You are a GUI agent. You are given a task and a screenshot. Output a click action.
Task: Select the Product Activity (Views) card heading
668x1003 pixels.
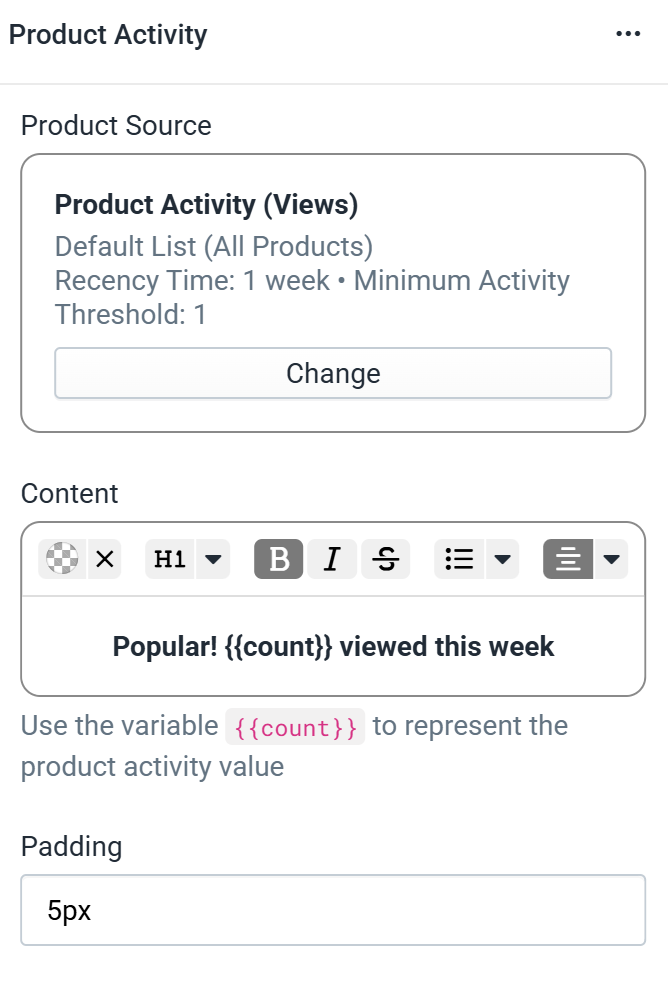point(206,205)
